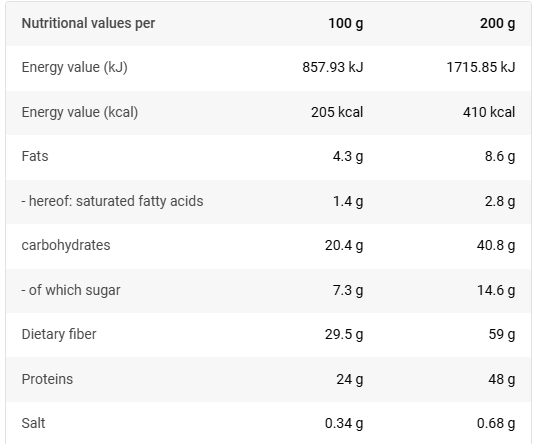
Task: Select the 200 g column header
Action: [497, 24]
